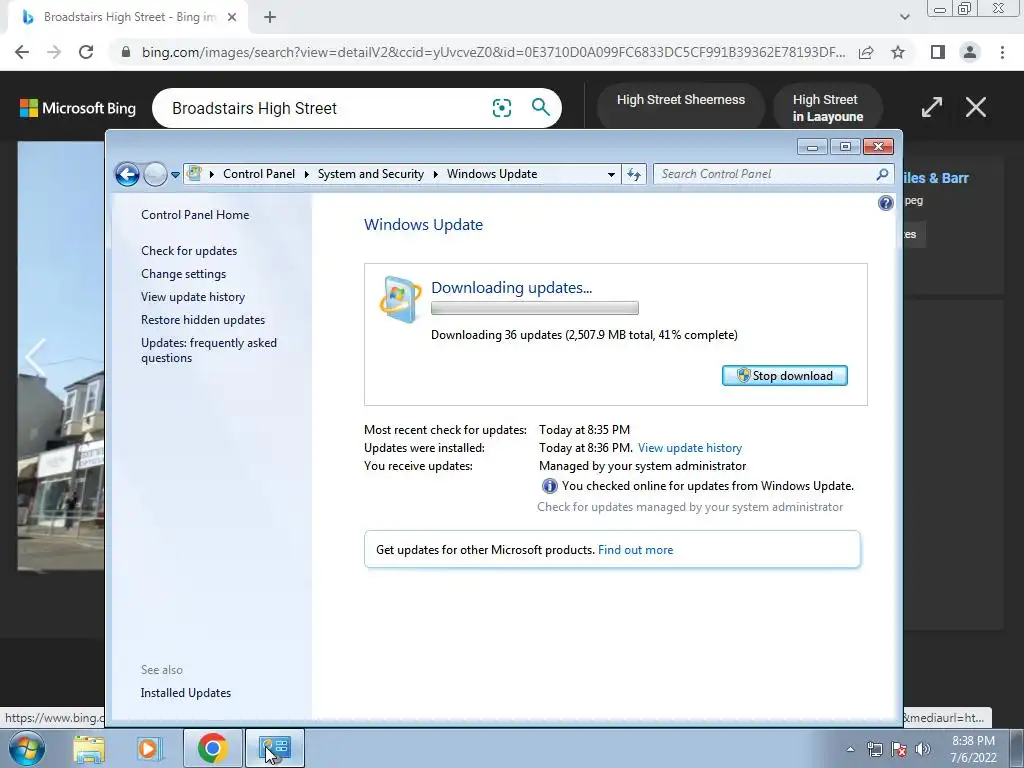Click the Microsoft Bing logo
1024x768 pixels.
78,108
